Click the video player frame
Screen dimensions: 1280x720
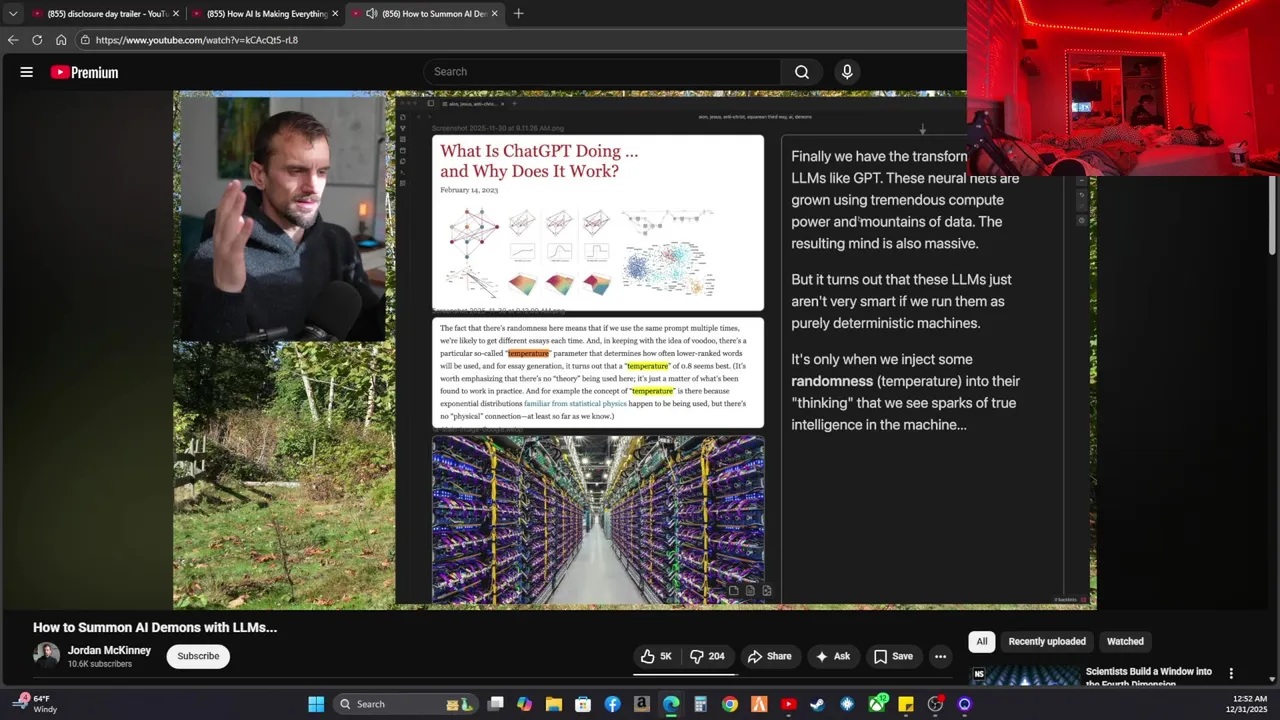634,350
